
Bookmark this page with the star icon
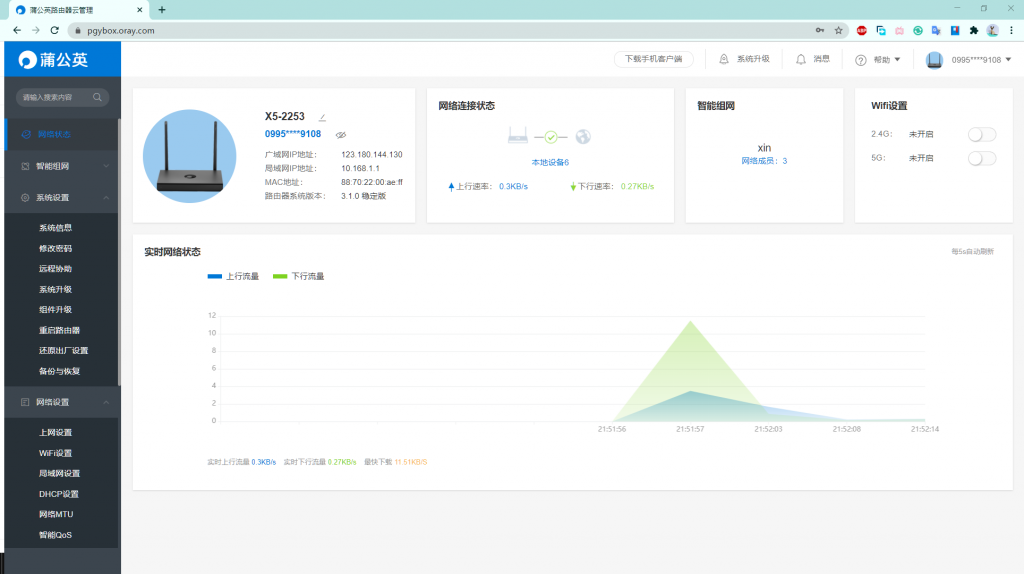point(838,30)
